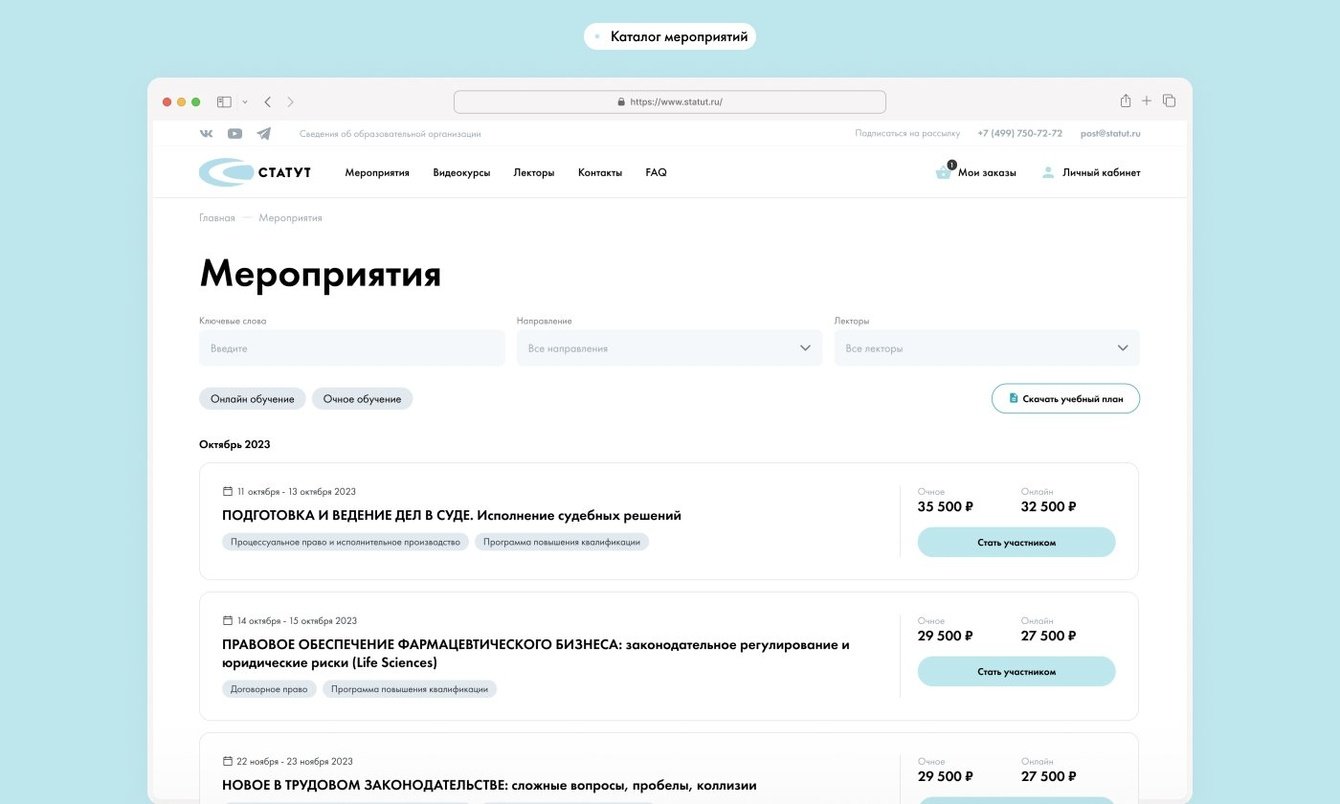Click the user profile icon
The image size is (1340, 804).
tap(1048, 172)
